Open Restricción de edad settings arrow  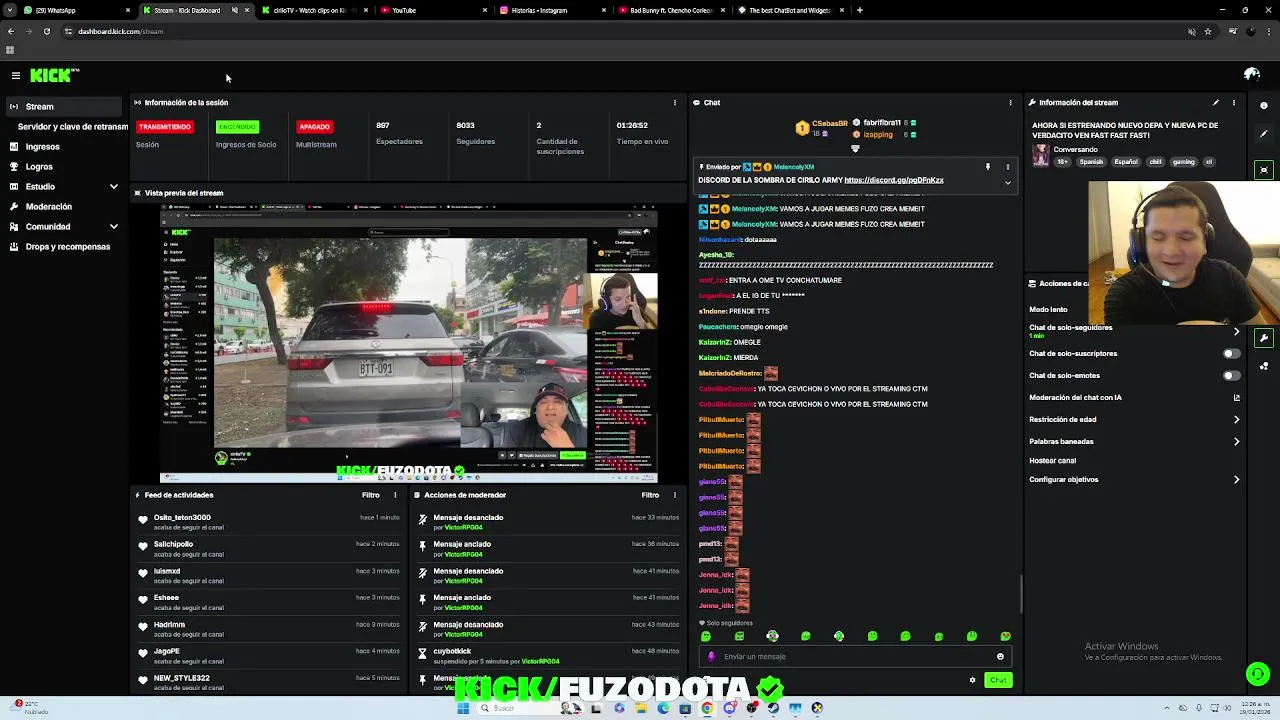[x=1236, y=419]
